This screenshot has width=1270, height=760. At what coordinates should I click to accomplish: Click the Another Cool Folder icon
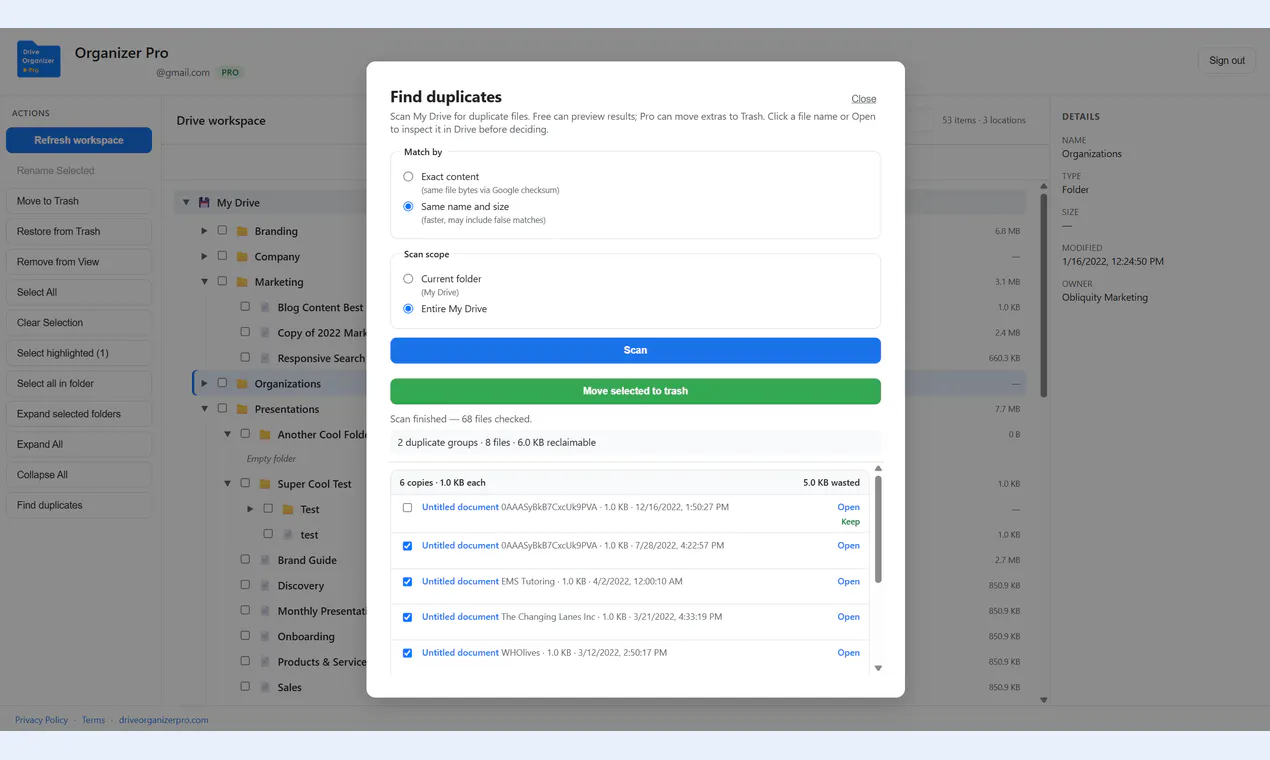[x=265, y=434]
